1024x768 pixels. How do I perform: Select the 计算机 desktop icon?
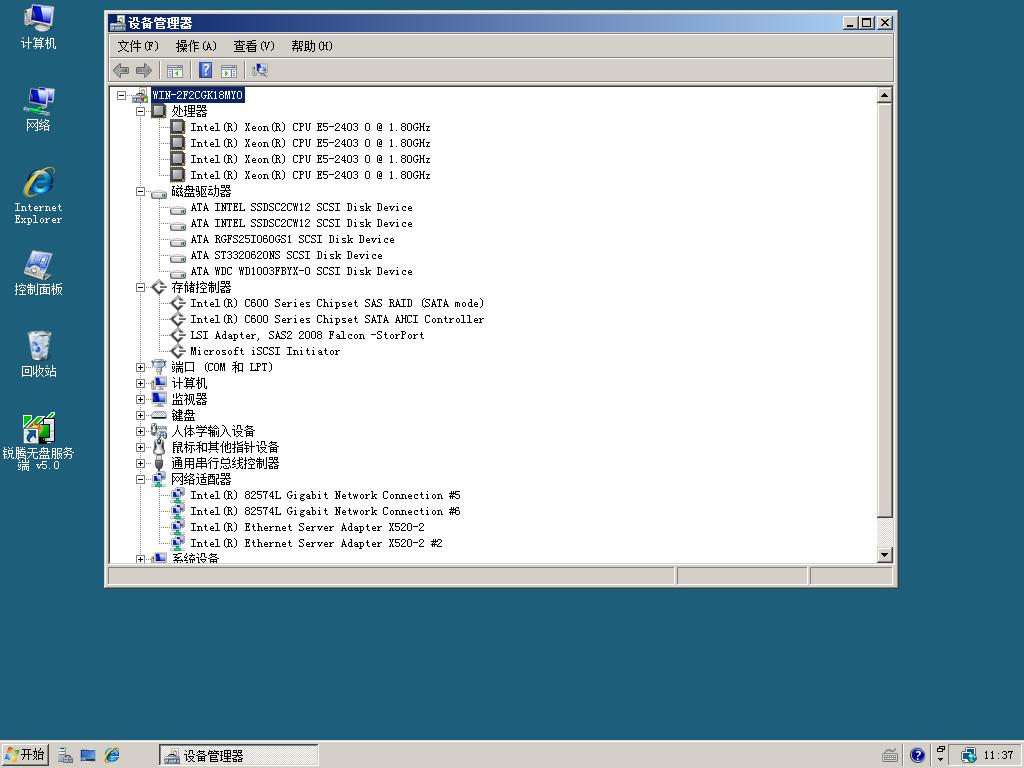coord(39,27)
